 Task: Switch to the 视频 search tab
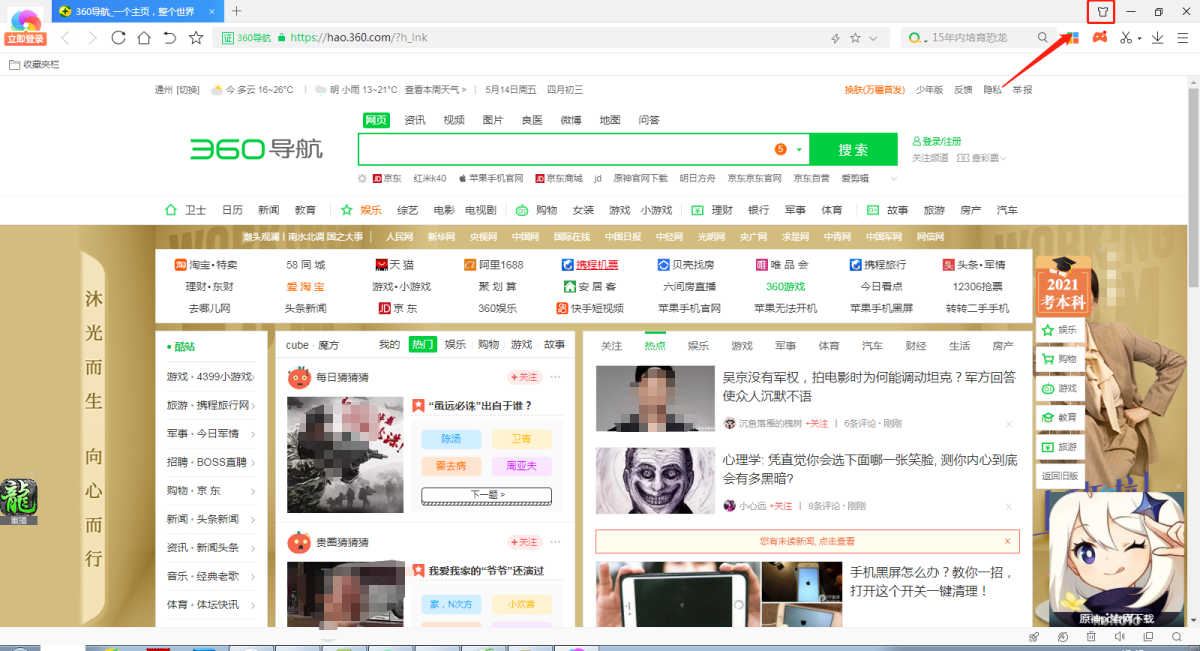click(454, 120)
